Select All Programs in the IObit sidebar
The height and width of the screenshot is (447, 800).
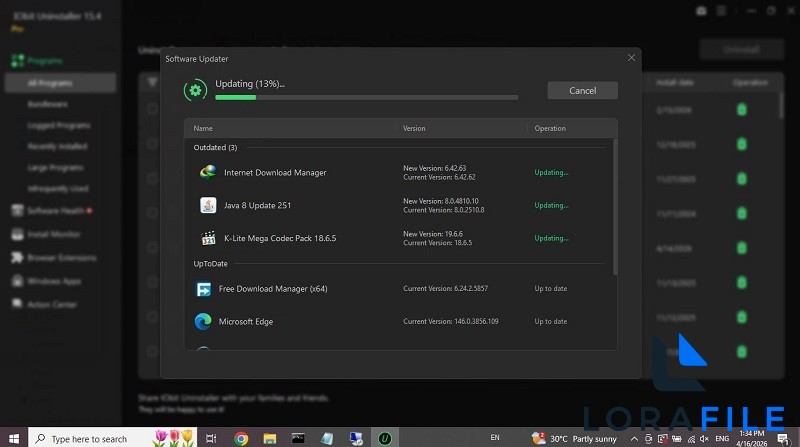point(60,83)
